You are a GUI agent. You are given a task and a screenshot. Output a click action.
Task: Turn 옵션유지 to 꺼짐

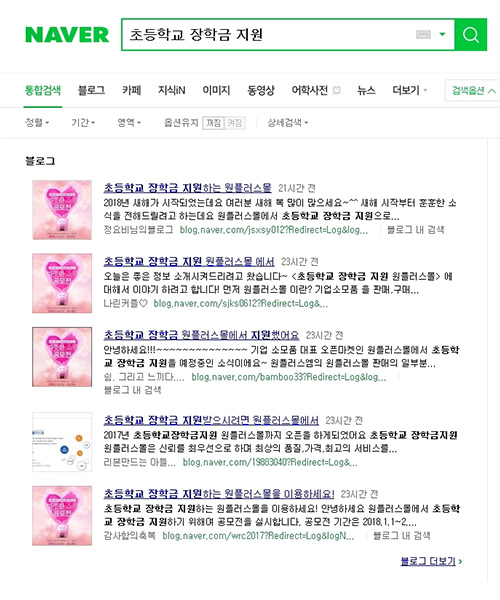[x=213, y=123]
